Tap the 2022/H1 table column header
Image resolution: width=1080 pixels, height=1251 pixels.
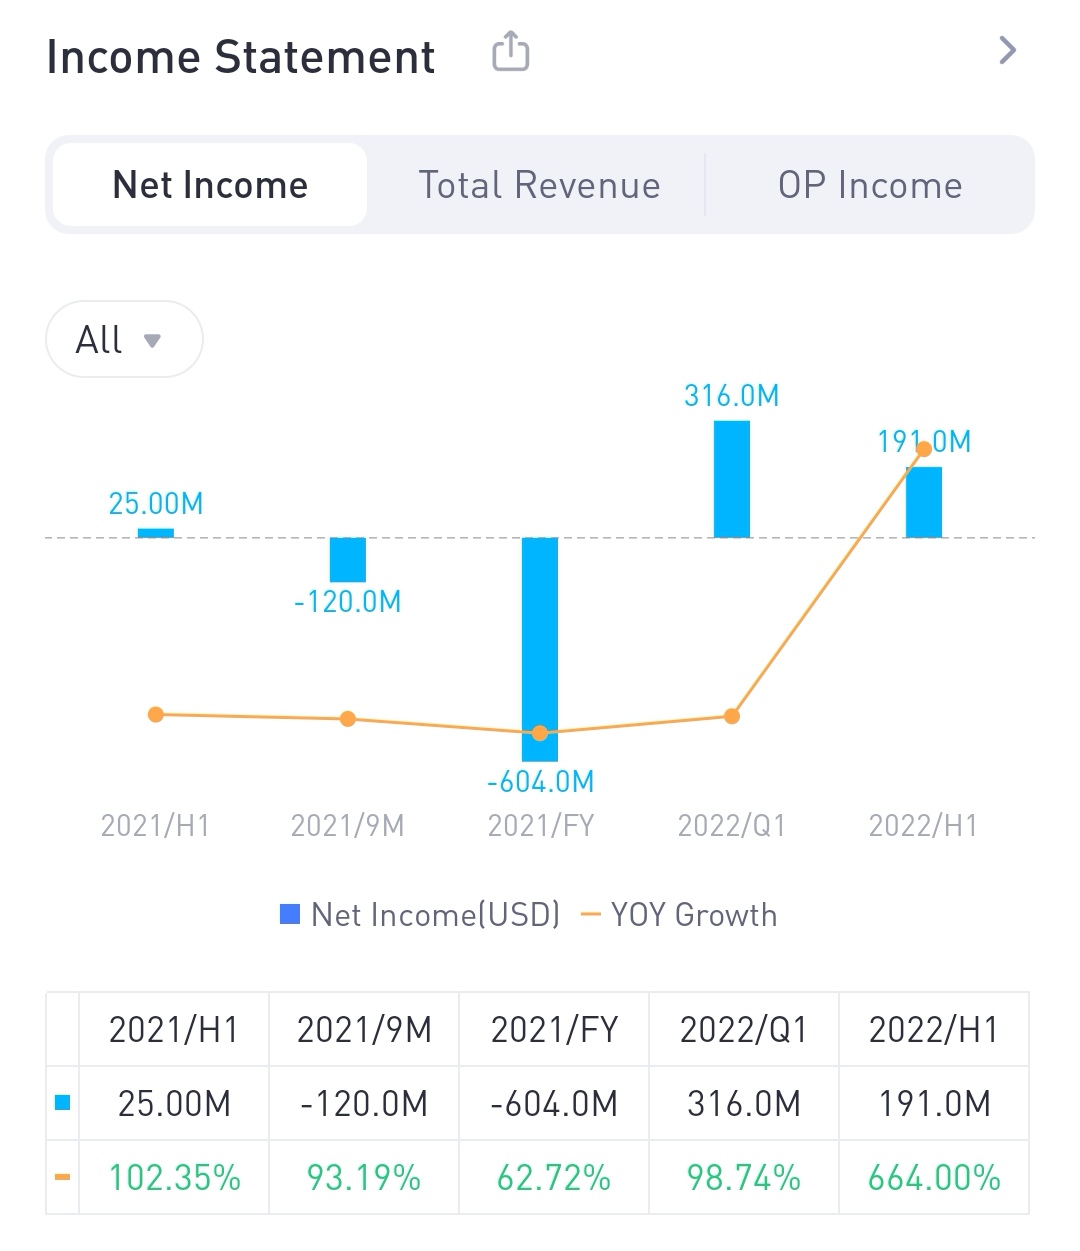pos(933,1029)
